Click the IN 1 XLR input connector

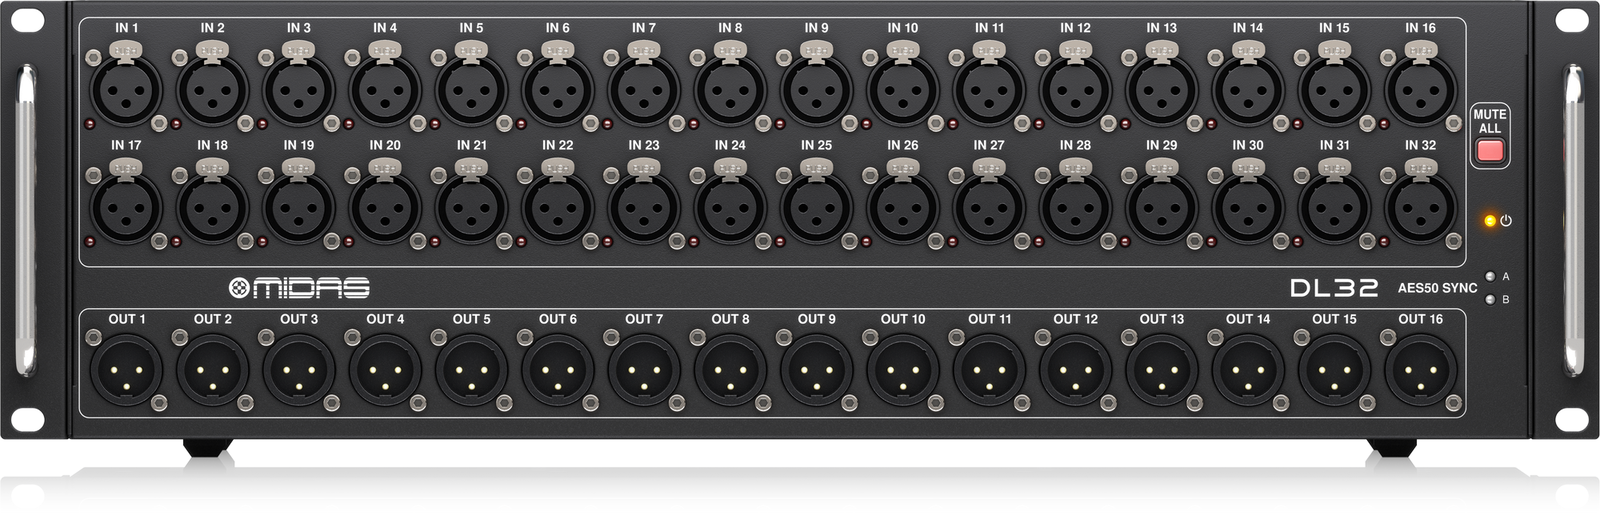click(x=126, y=90)
